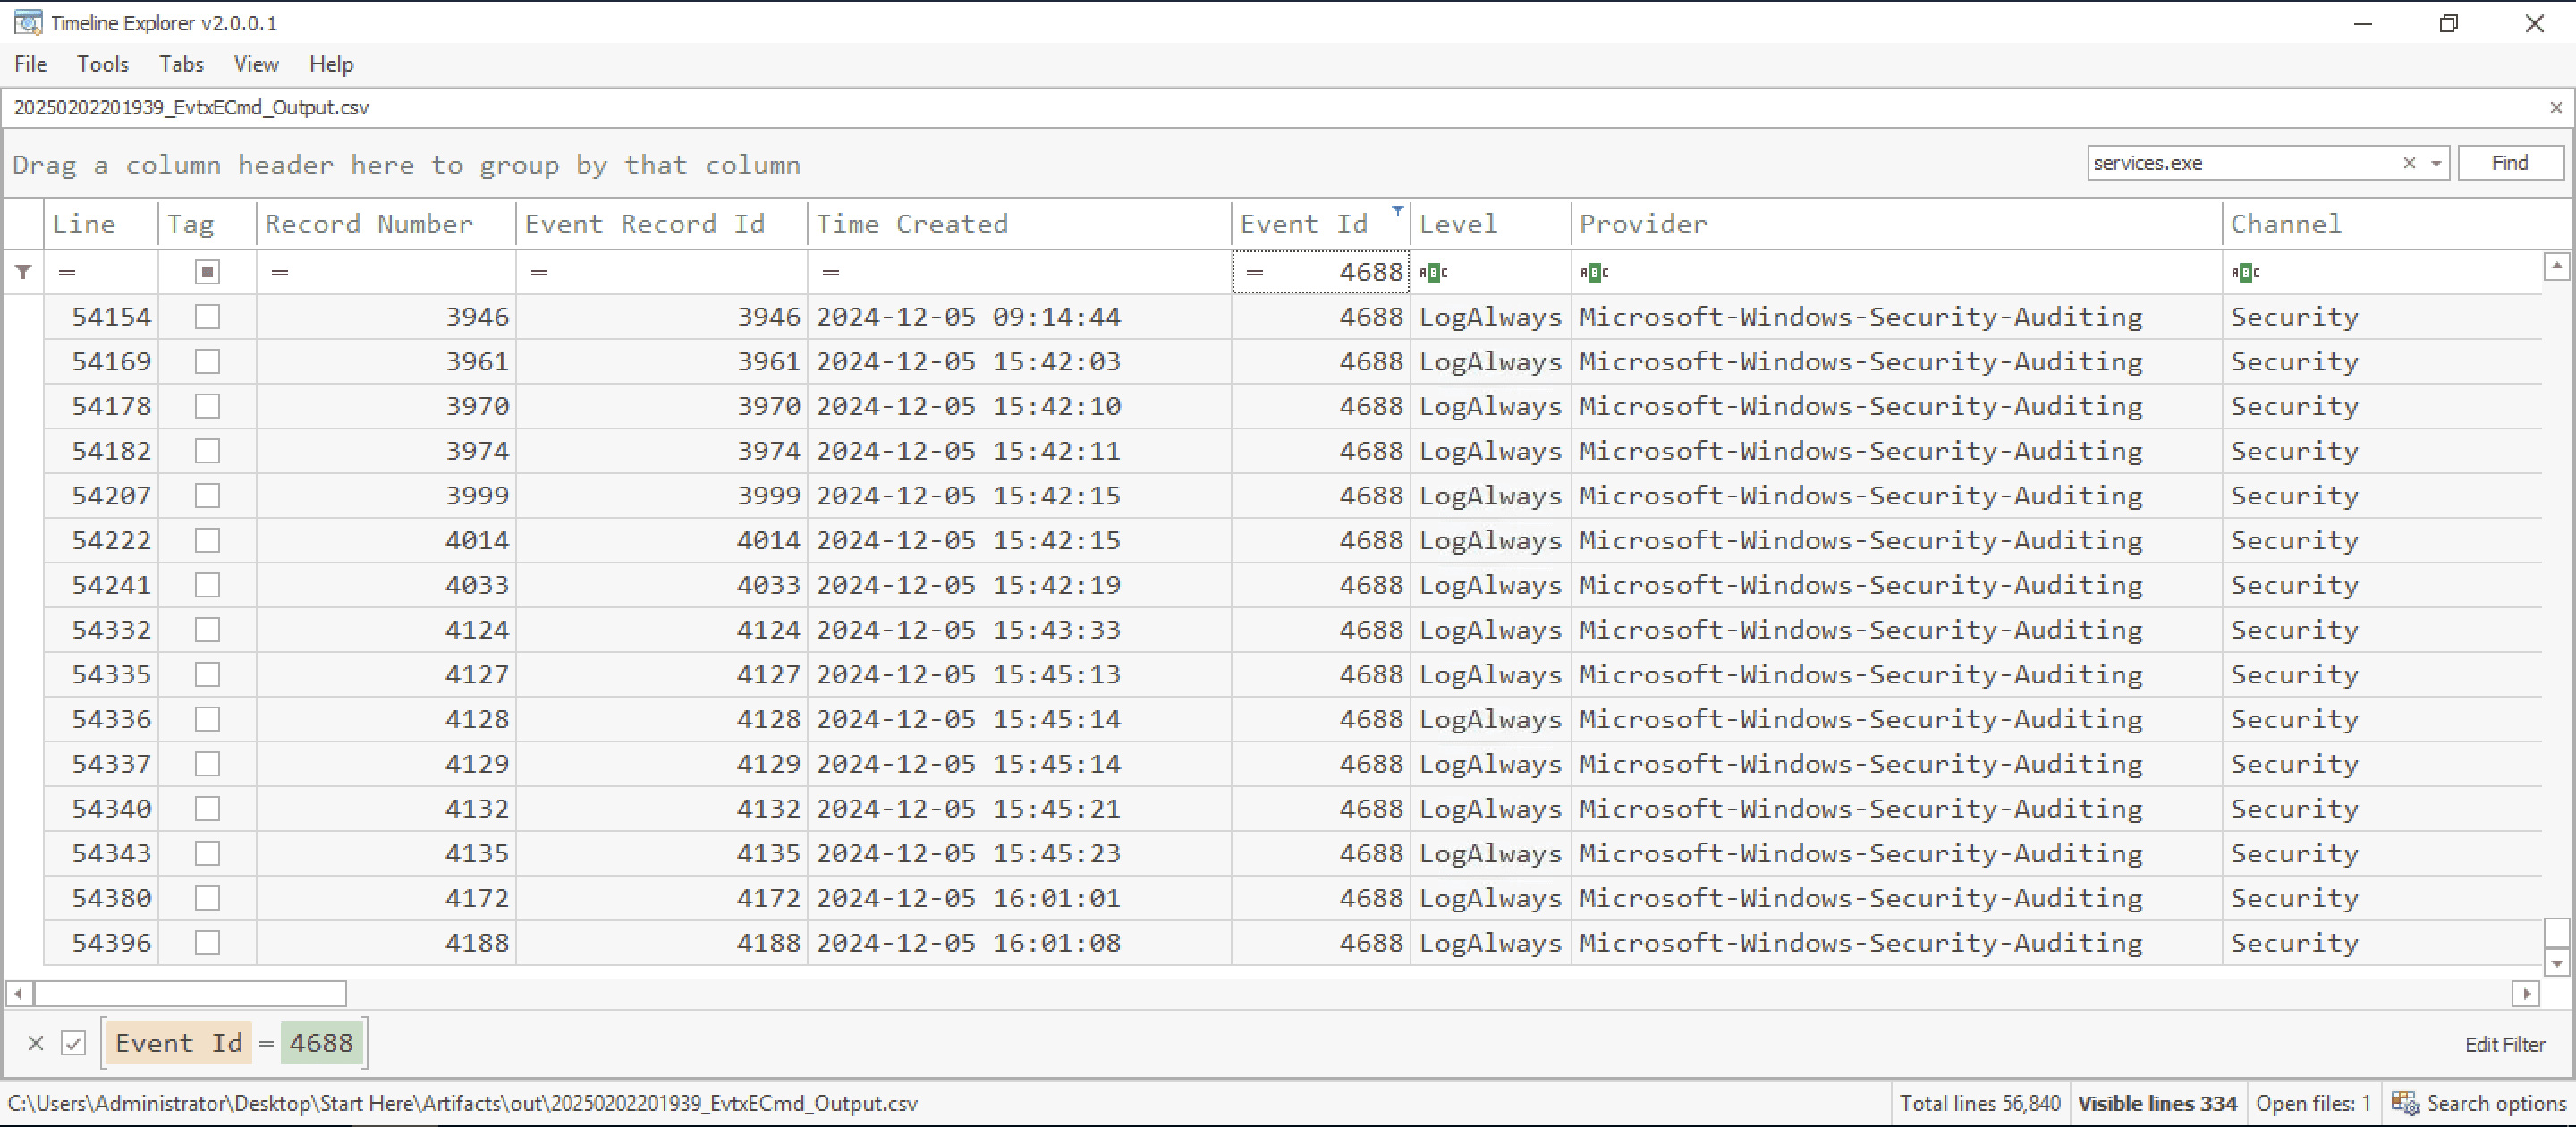The width and height of the screenshot is (2576, 1127).
Task: Tag the row for line 54154
Action: pos(207,317)
